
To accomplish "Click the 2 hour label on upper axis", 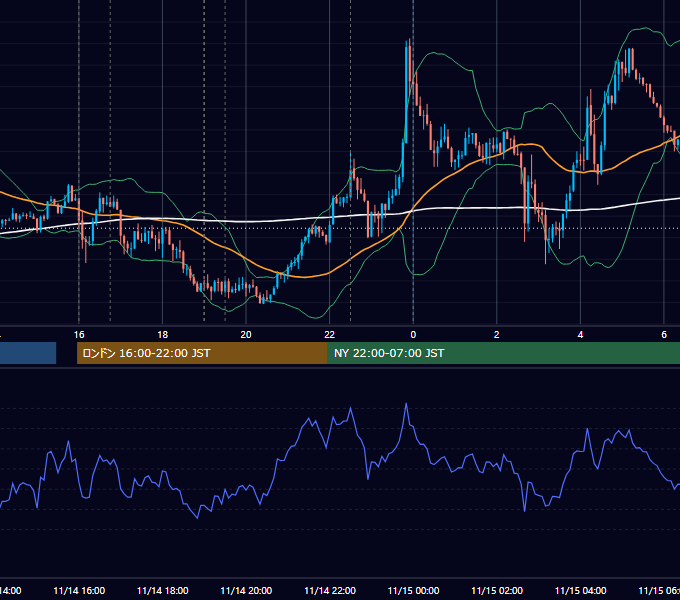I will click(x=497, y=334).
